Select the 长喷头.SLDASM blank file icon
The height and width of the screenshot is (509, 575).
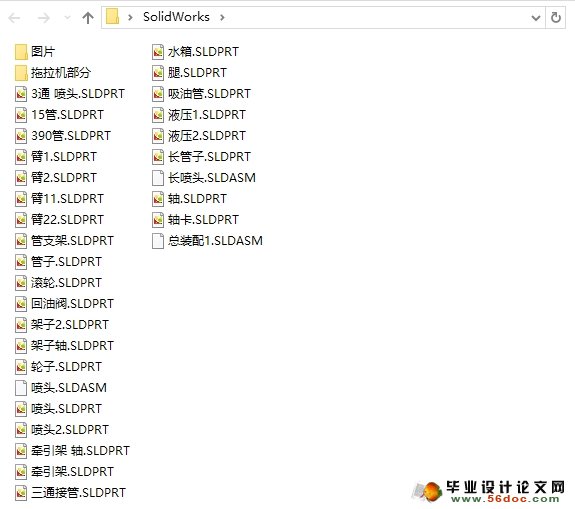(x=158, y=177)
